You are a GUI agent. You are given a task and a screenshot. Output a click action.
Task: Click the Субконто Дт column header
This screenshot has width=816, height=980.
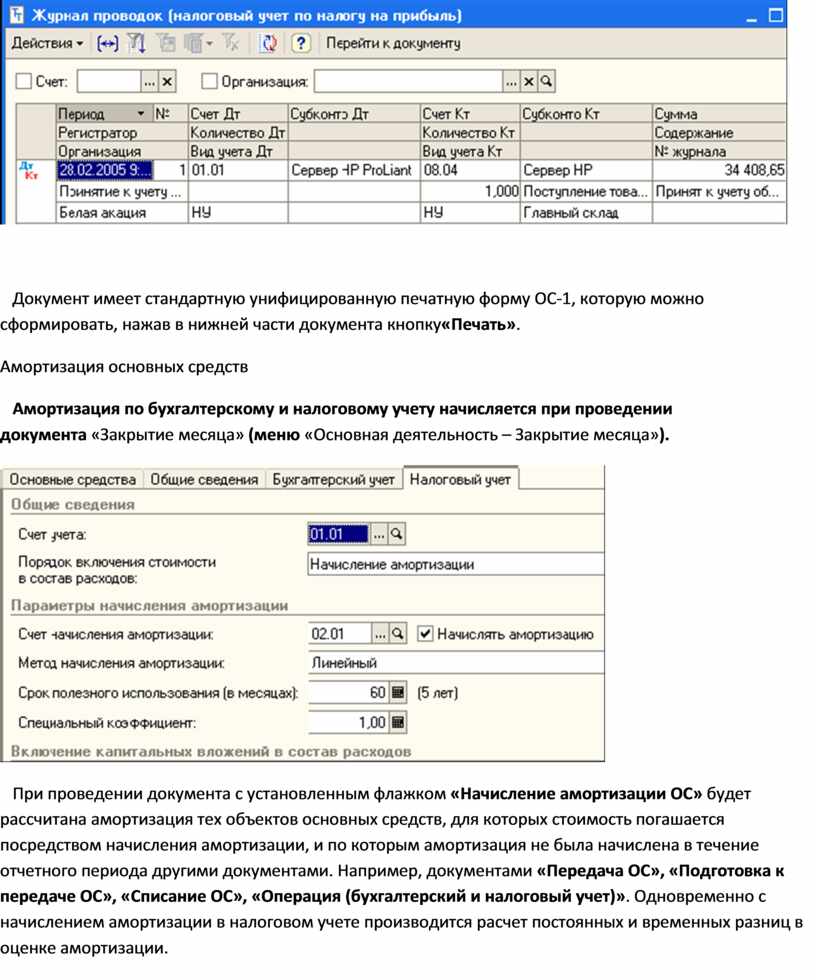(x=354, y=114)
